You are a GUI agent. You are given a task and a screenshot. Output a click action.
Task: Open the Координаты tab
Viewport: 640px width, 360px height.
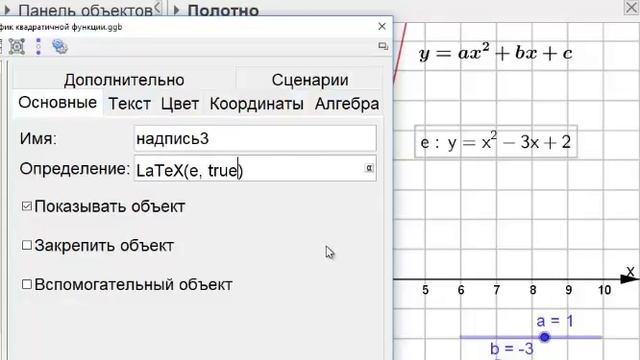256,104
